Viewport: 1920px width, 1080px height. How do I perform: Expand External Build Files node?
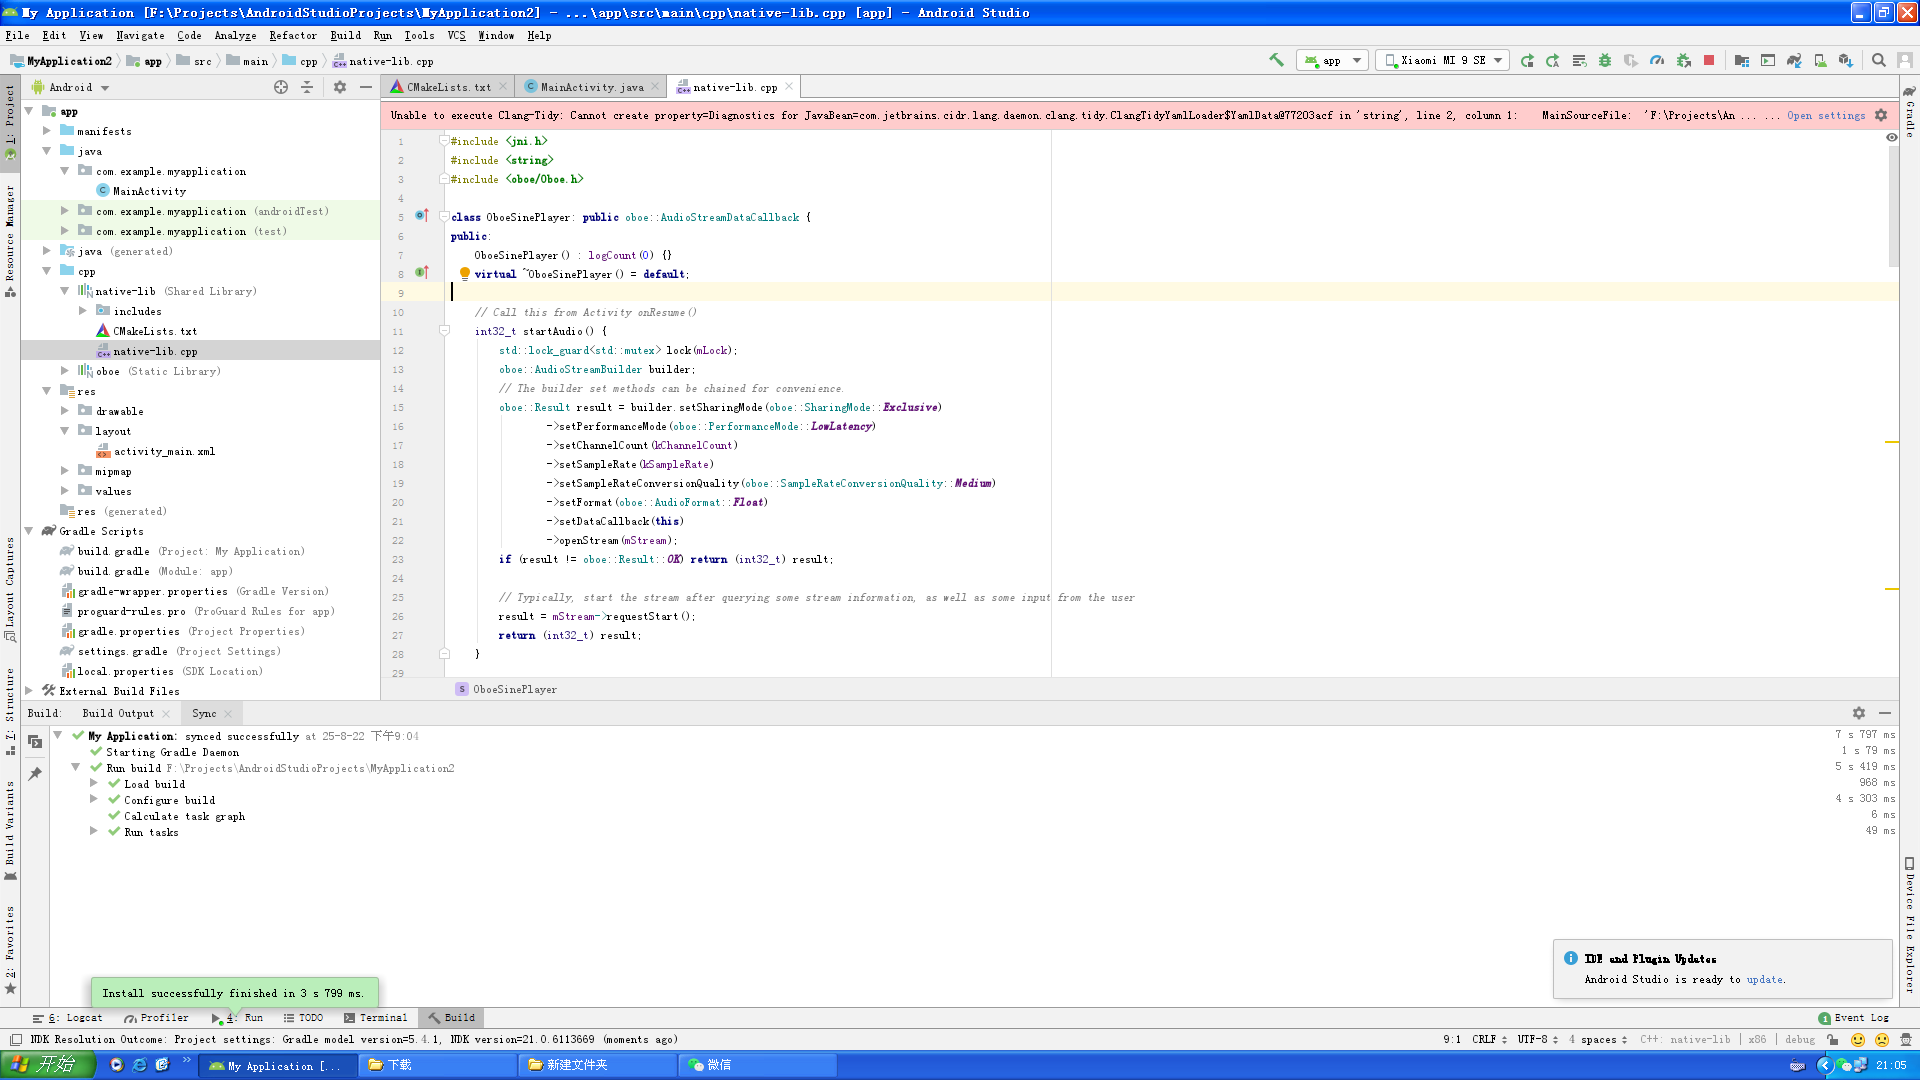click(29, 691)
